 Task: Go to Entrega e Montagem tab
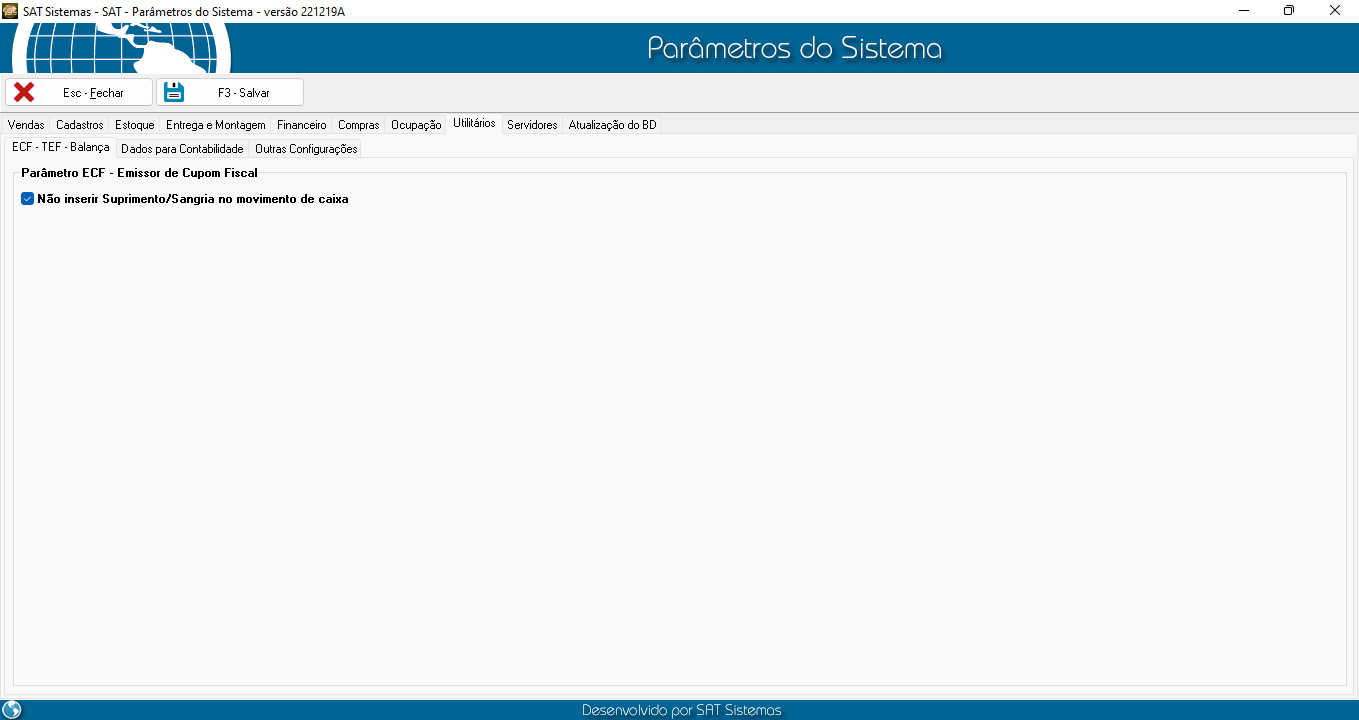tap(216, 125)
